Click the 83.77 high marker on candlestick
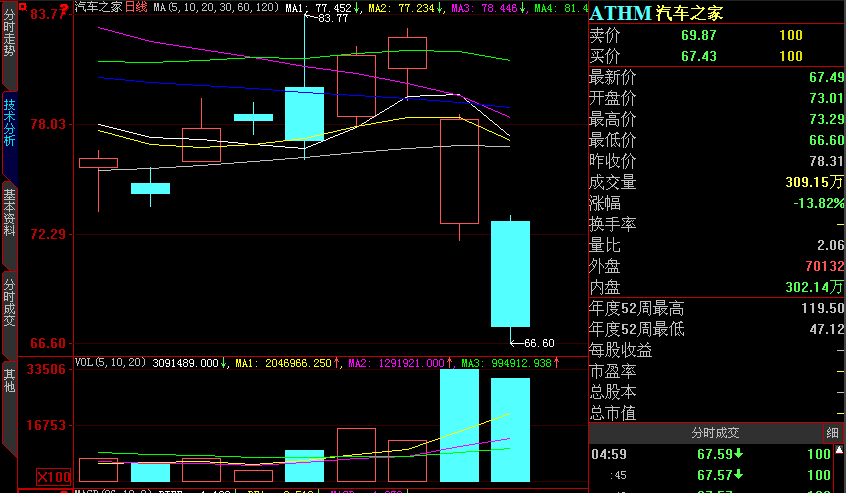846x493 pixels. pyautogui.click(x=333, y=18)
